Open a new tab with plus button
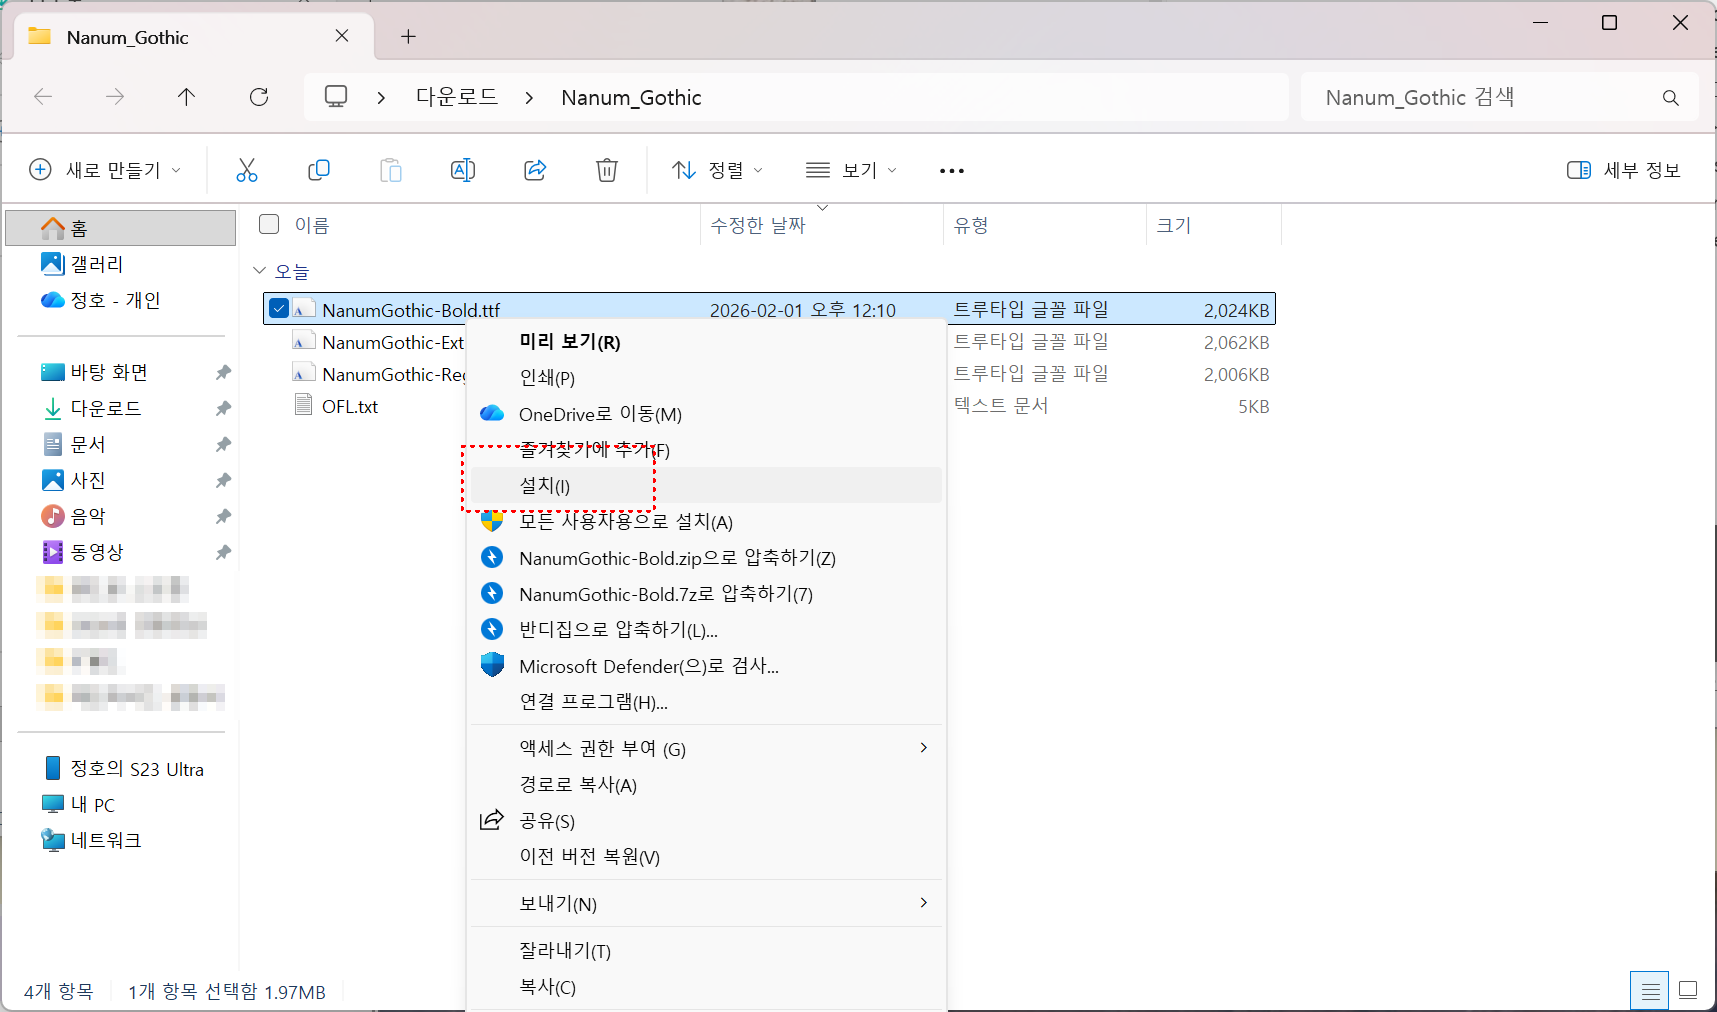The image size is (1717, 1012). coord(408,37)
